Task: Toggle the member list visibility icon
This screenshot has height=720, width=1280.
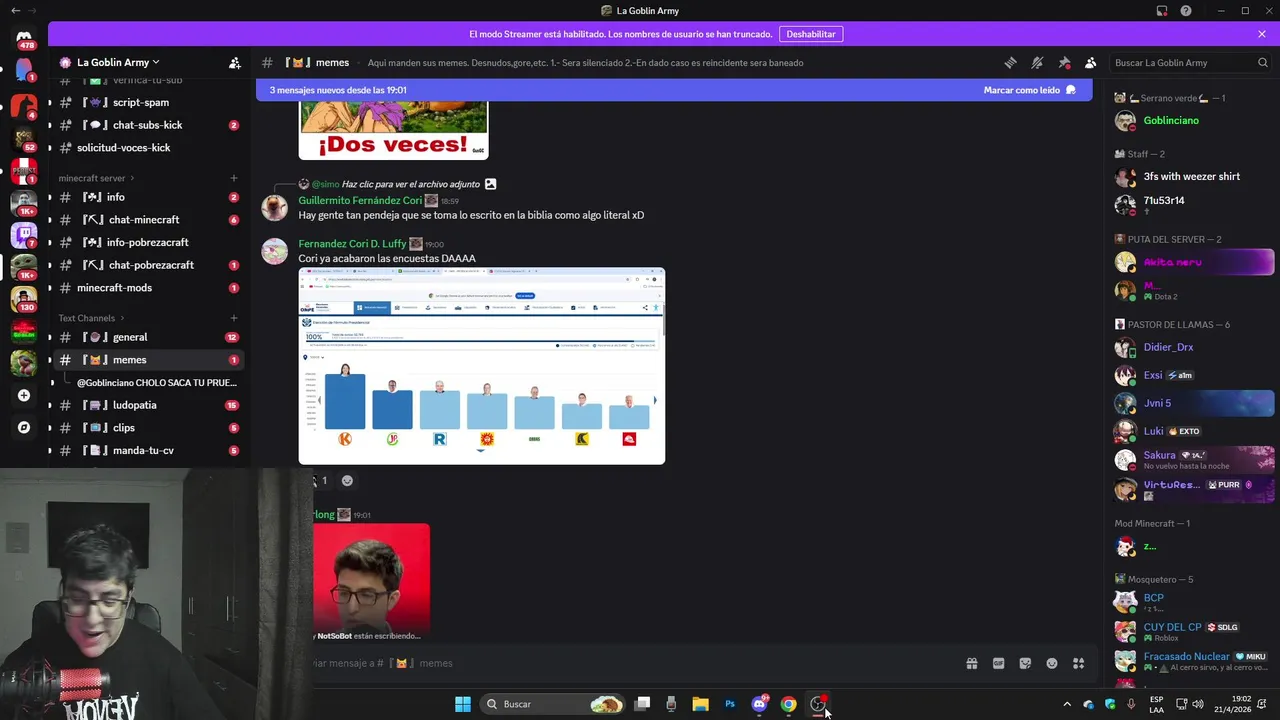Action: pyautogui.click(x=1091, y=62)
